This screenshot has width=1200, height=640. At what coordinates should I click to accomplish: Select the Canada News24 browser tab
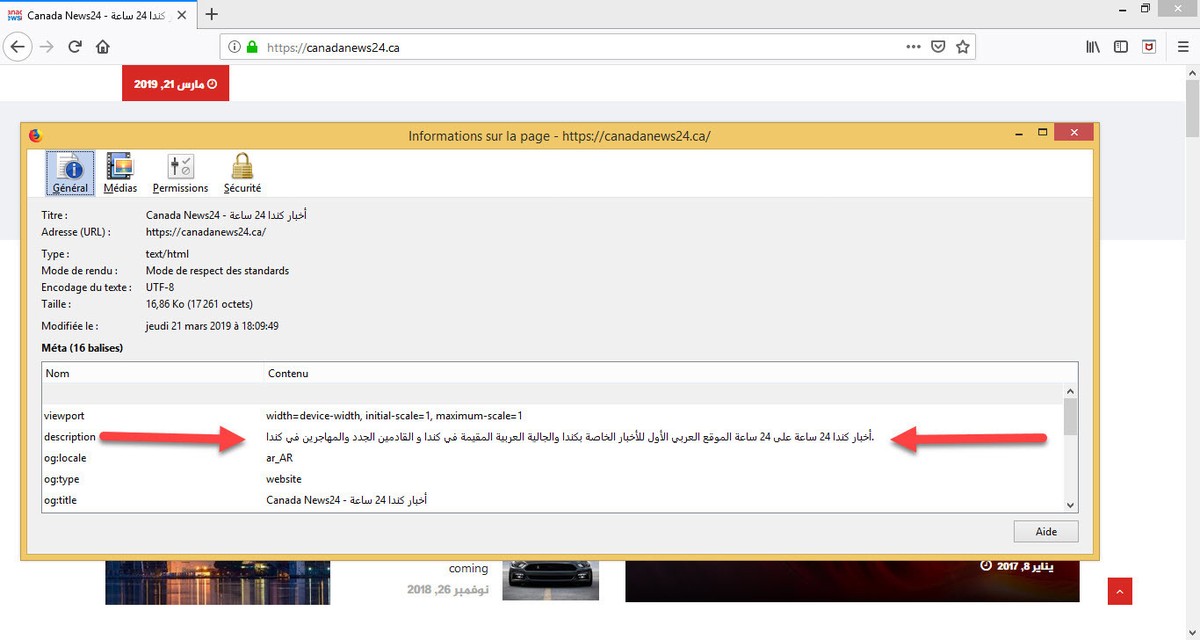98,15
